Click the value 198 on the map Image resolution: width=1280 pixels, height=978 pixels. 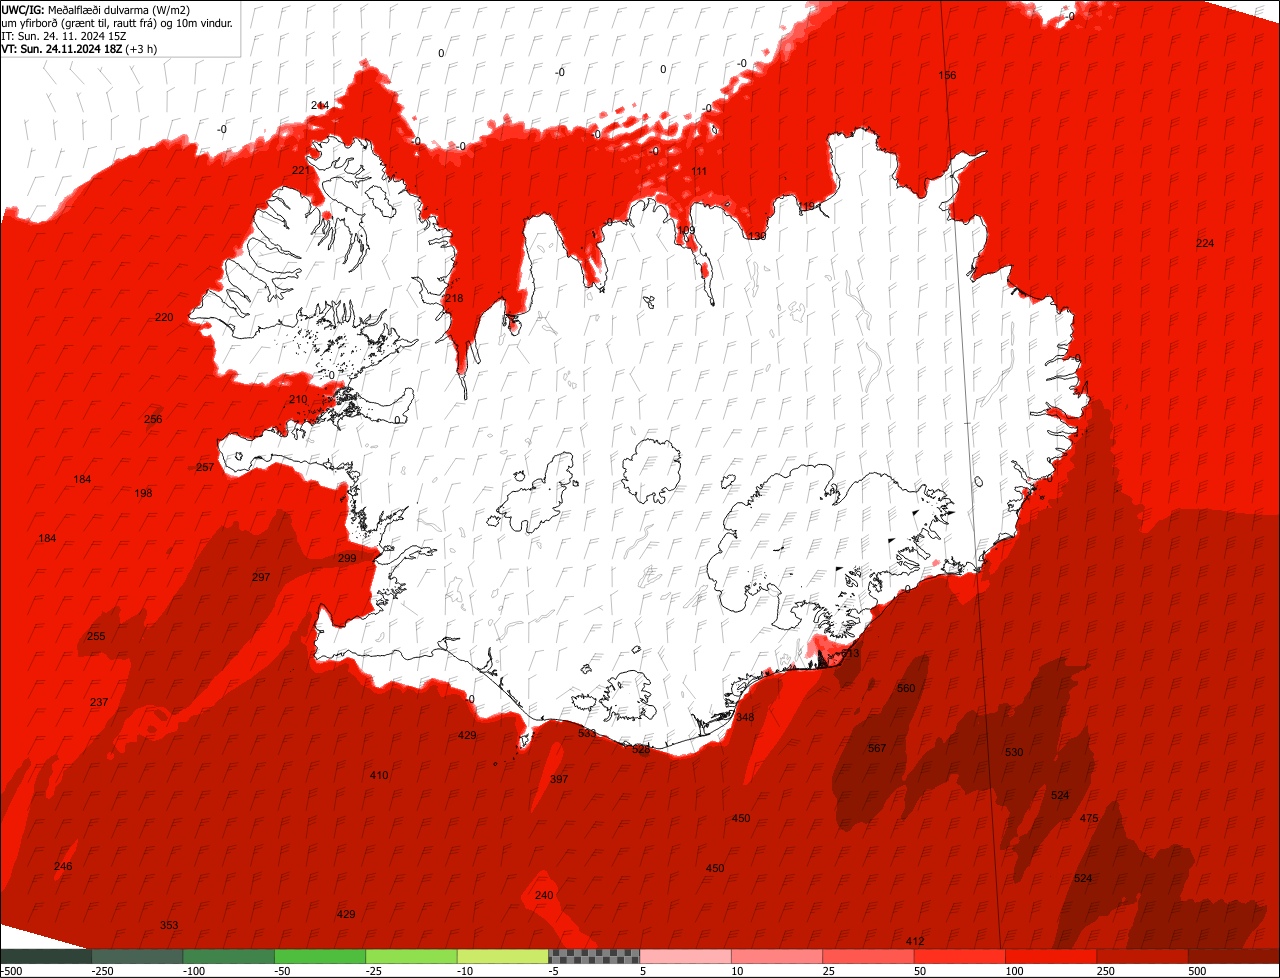click(143, 494)
